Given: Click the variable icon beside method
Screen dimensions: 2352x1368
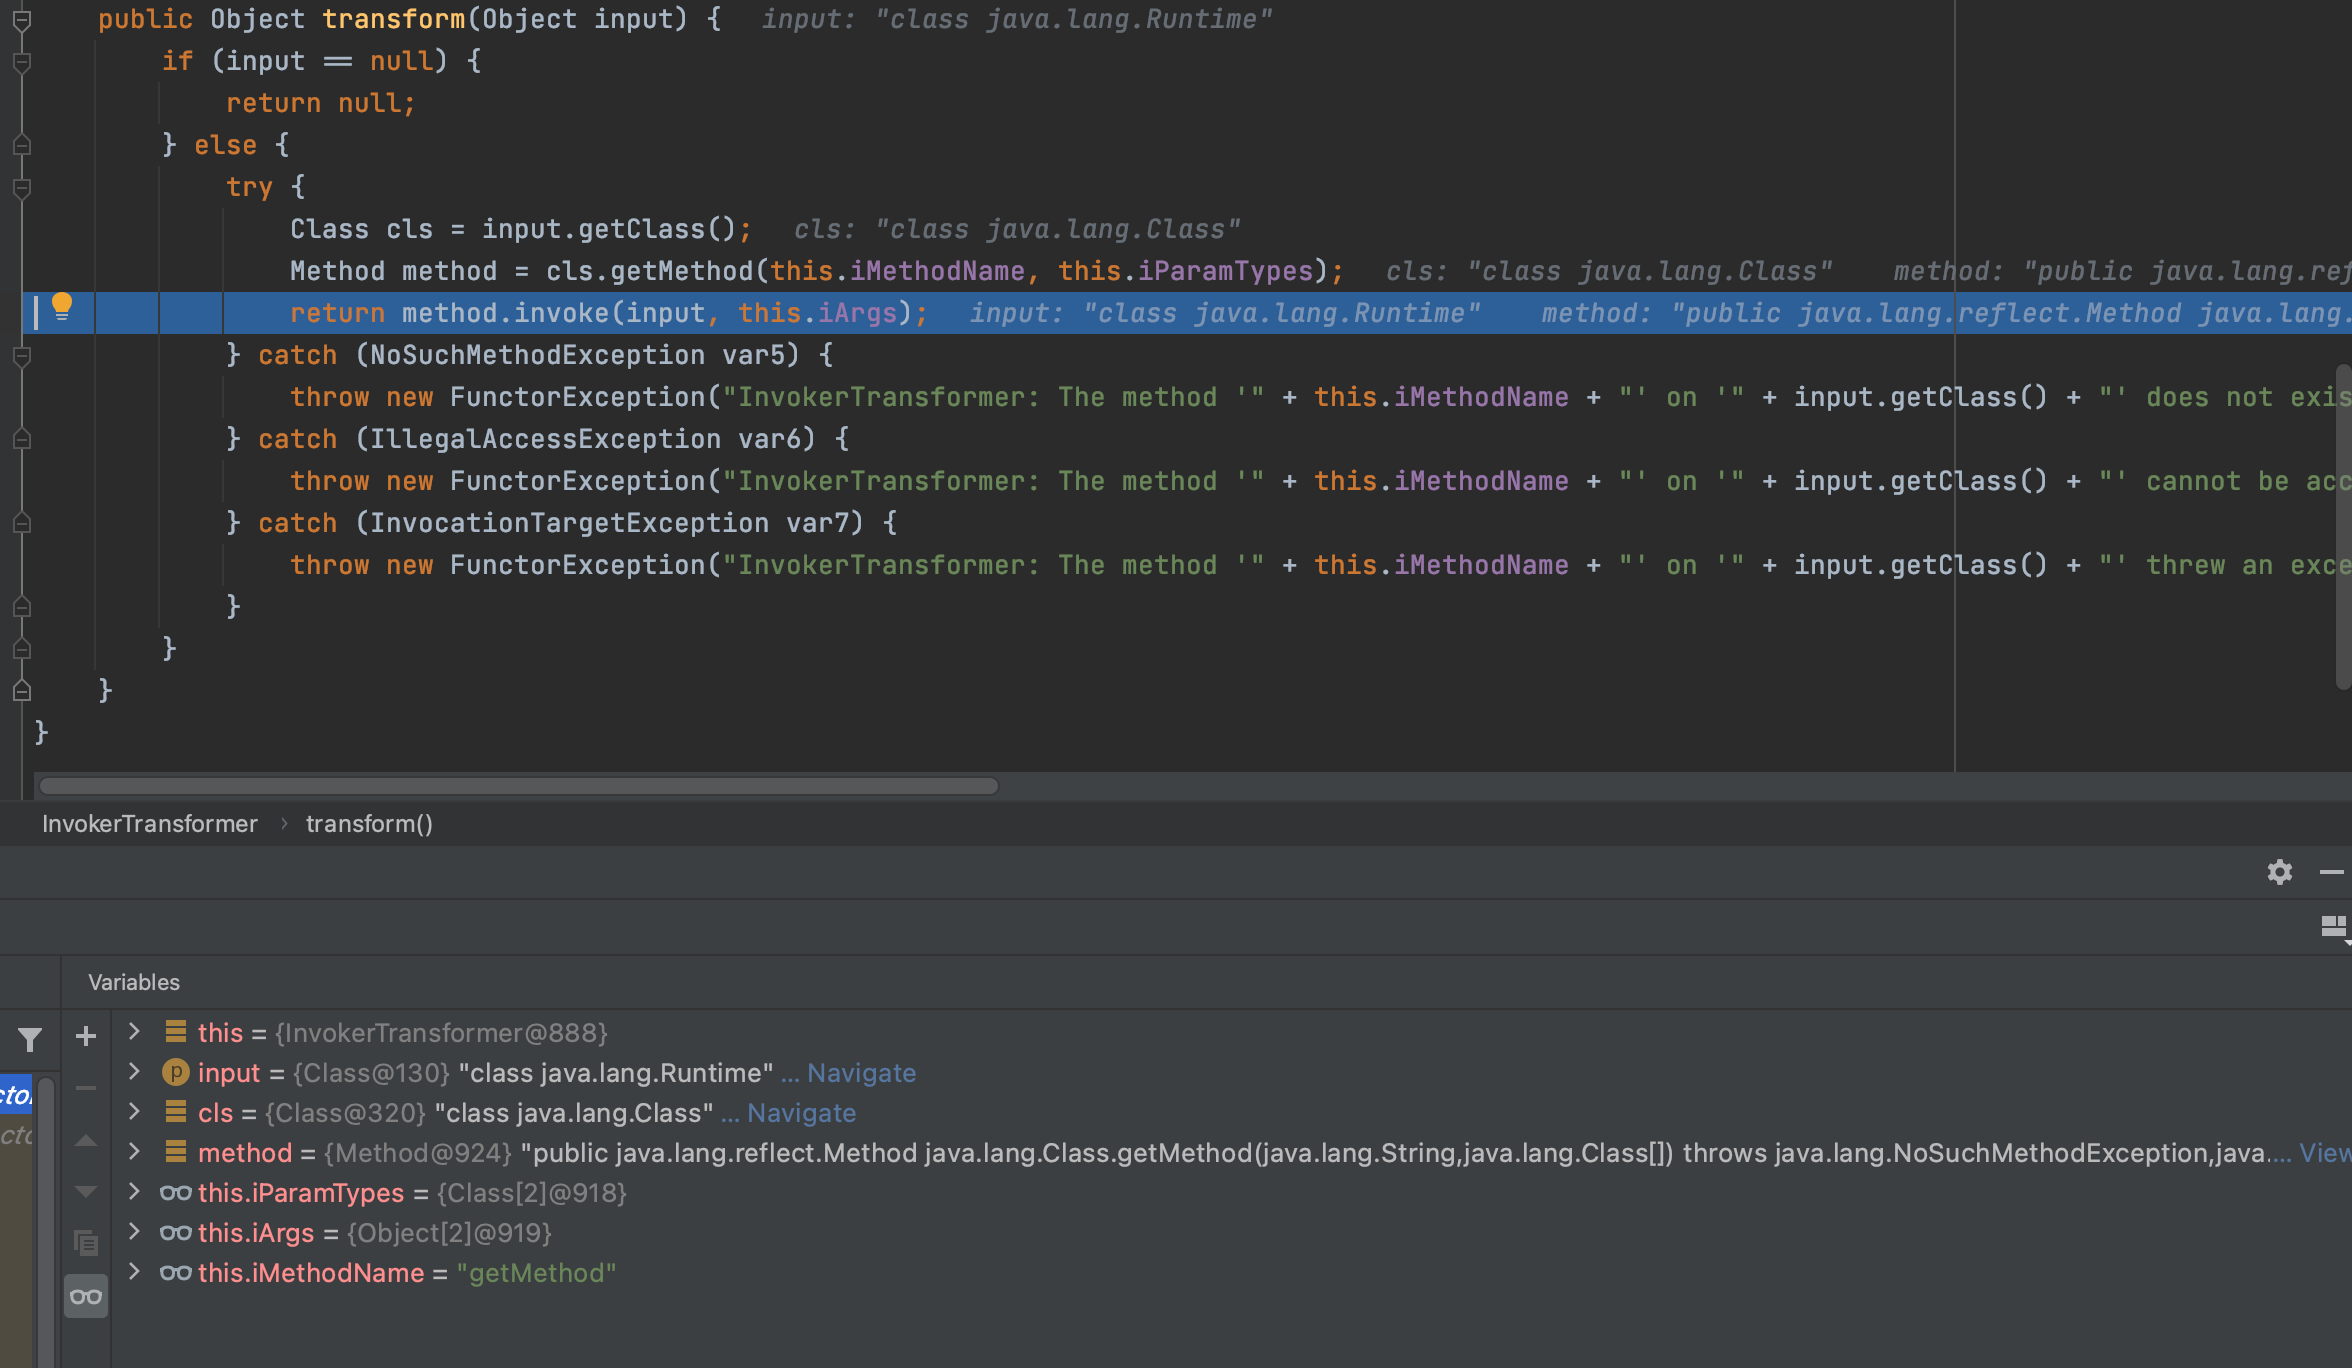Looking at the screenshot, I should (175, 1152).
